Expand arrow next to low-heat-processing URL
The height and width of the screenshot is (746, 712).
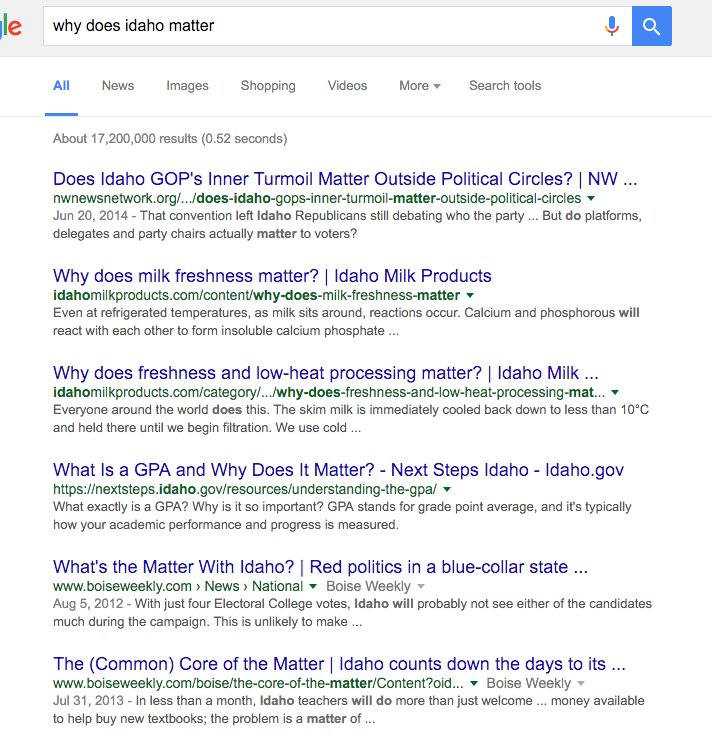(615, 393)
